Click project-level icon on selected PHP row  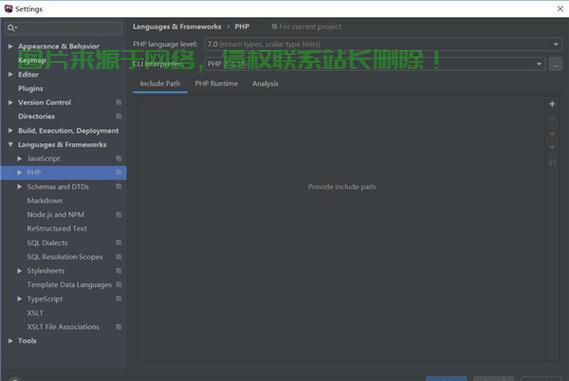point(119,172)
